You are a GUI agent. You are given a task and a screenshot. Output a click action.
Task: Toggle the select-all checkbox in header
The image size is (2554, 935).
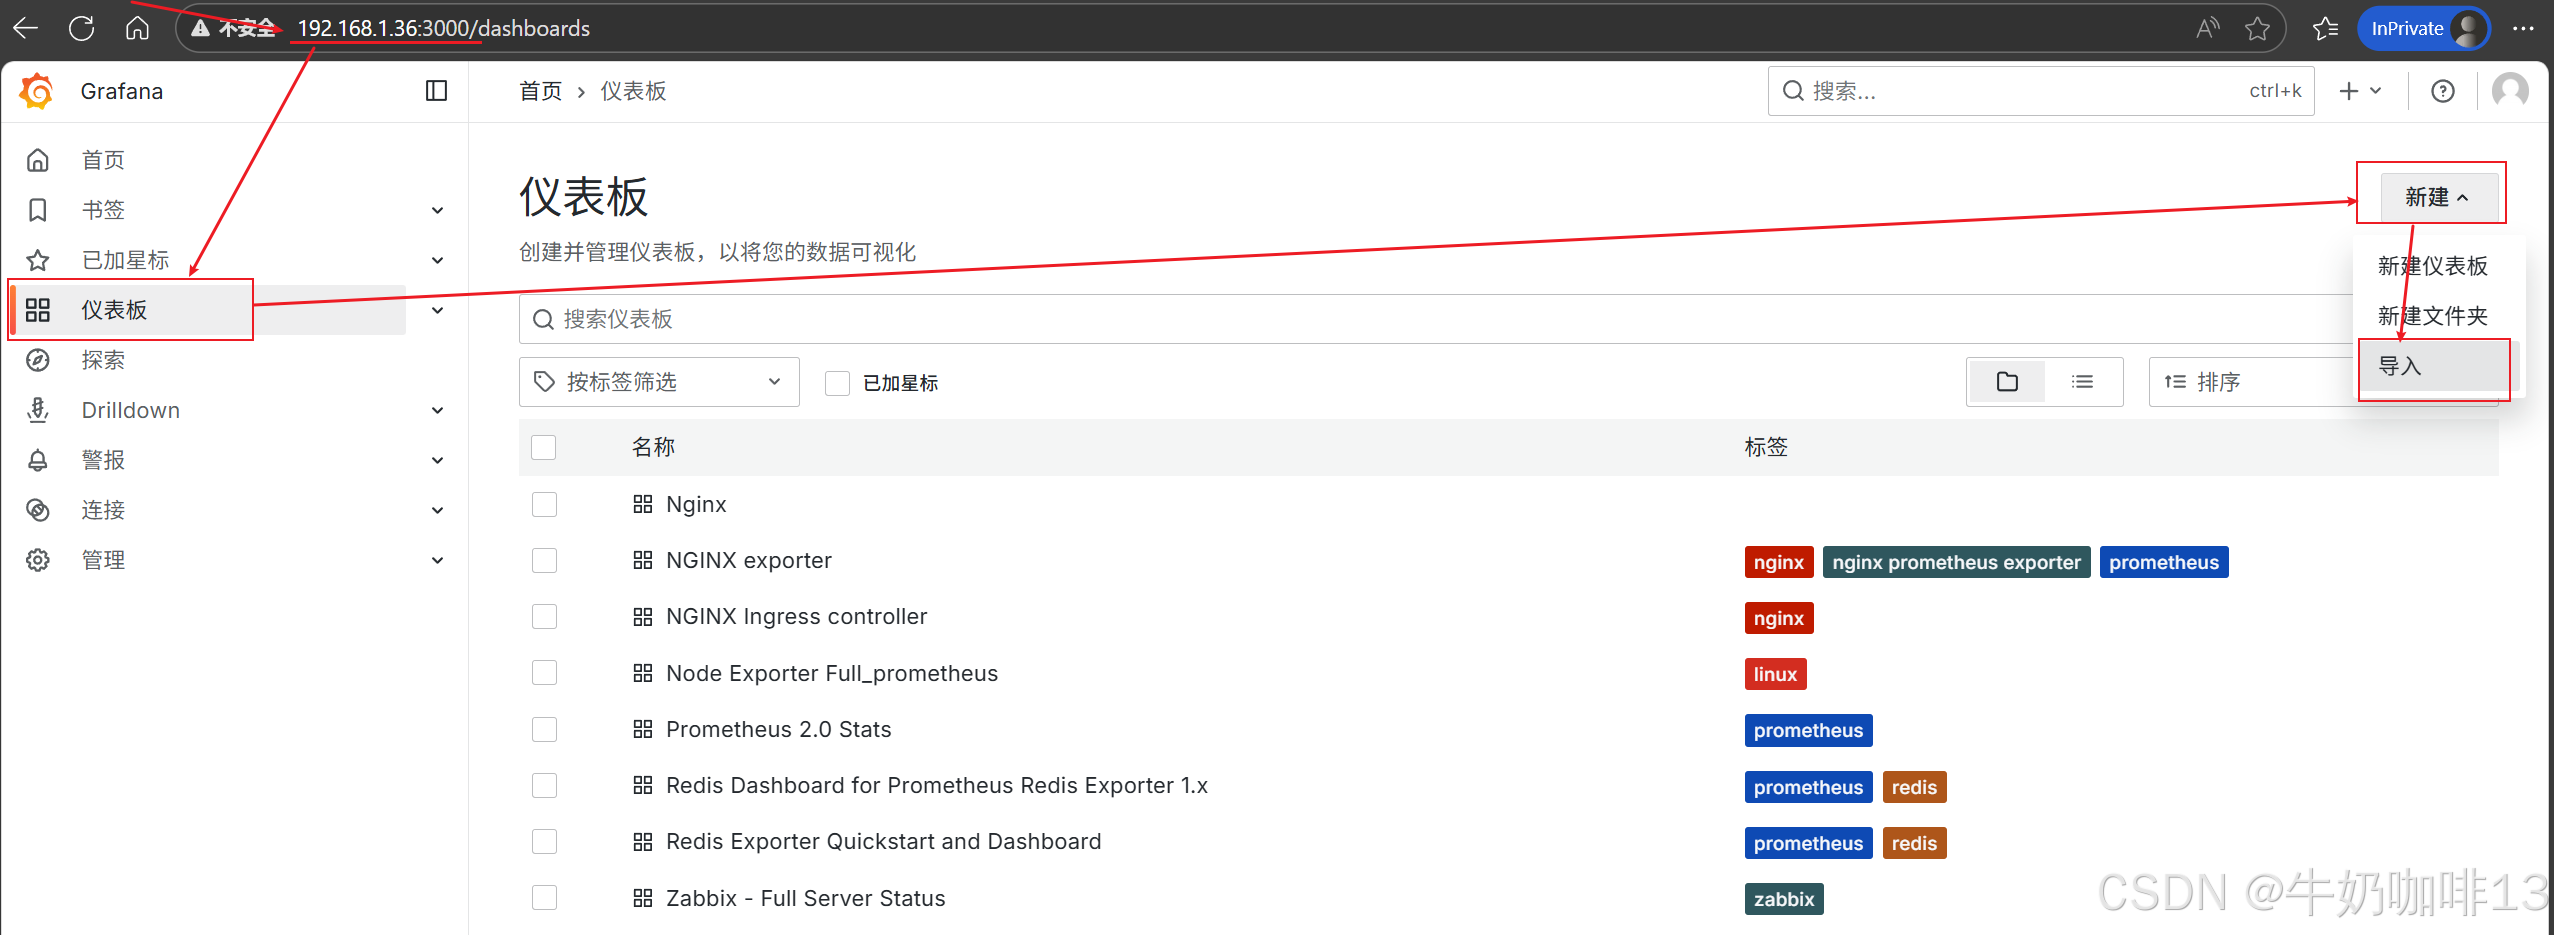[x=544, y=447]
